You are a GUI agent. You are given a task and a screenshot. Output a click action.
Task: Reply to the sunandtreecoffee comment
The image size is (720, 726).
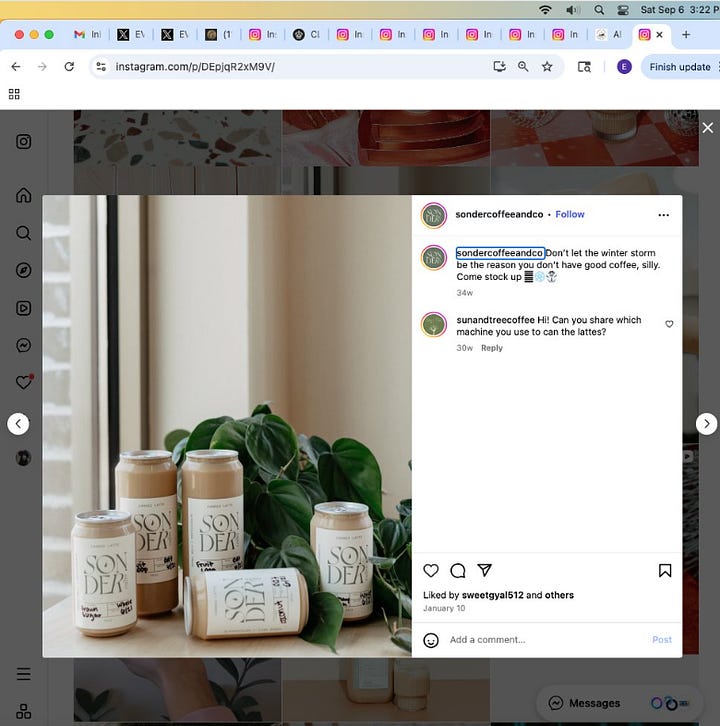[x=491, y=348]
